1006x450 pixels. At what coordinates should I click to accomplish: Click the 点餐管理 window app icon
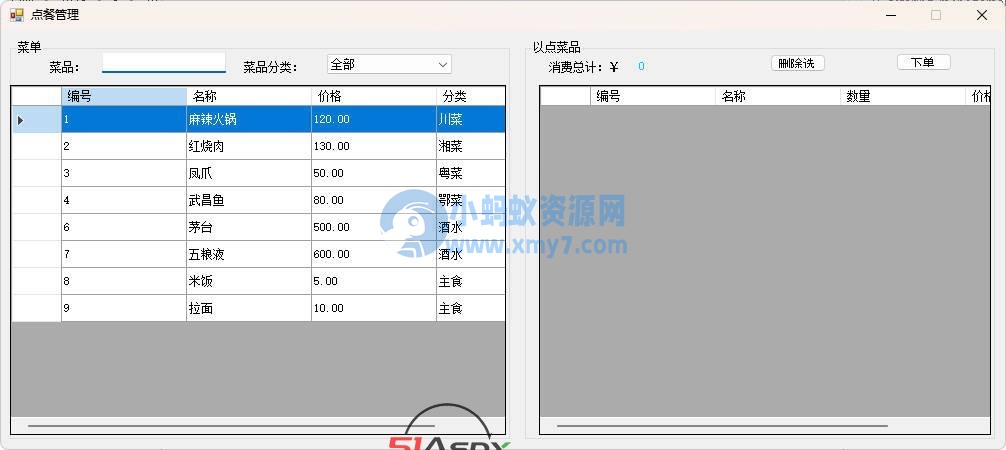pyautogui.click(x=17, y=15)
